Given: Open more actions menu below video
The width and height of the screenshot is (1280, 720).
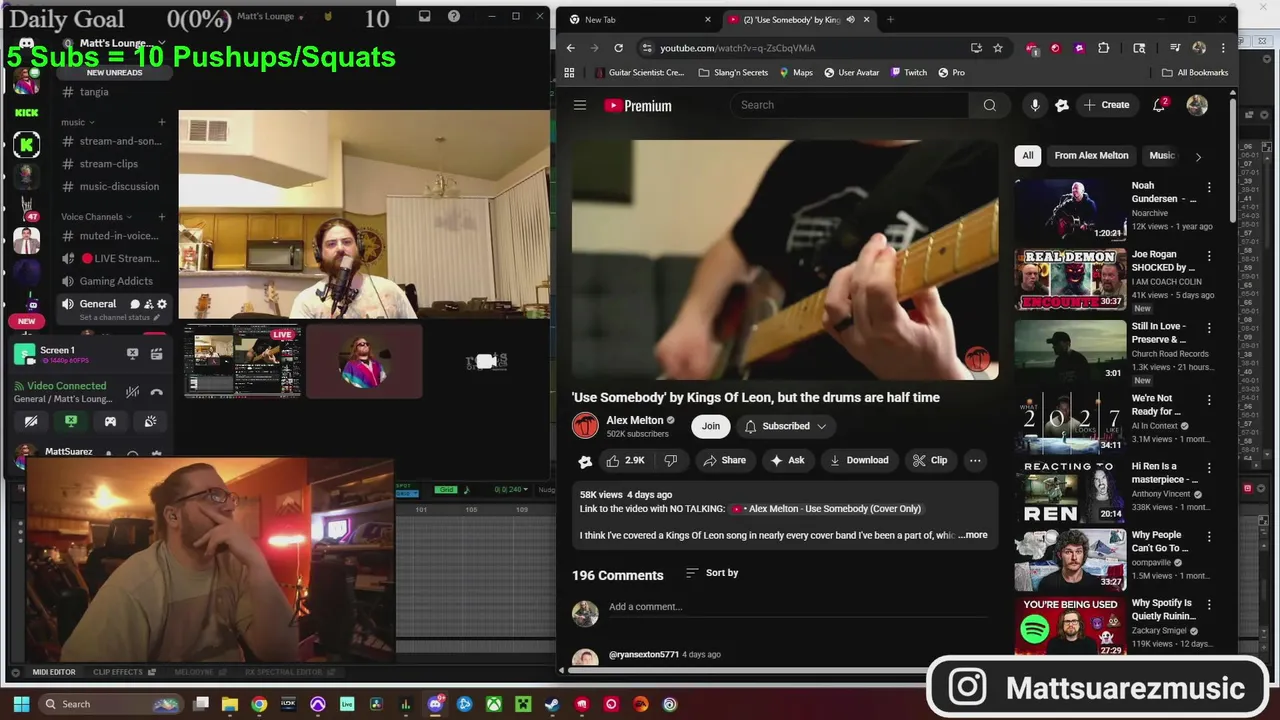Looking at the screenshot, I should [975, 460].
